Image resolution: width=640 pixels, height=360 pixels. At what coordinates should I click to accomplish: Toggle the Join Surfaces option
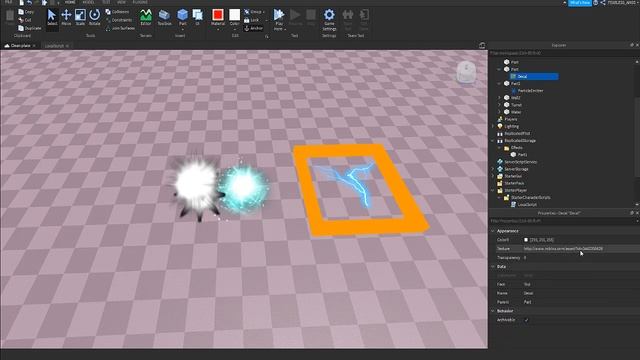(x=120, y=28)
